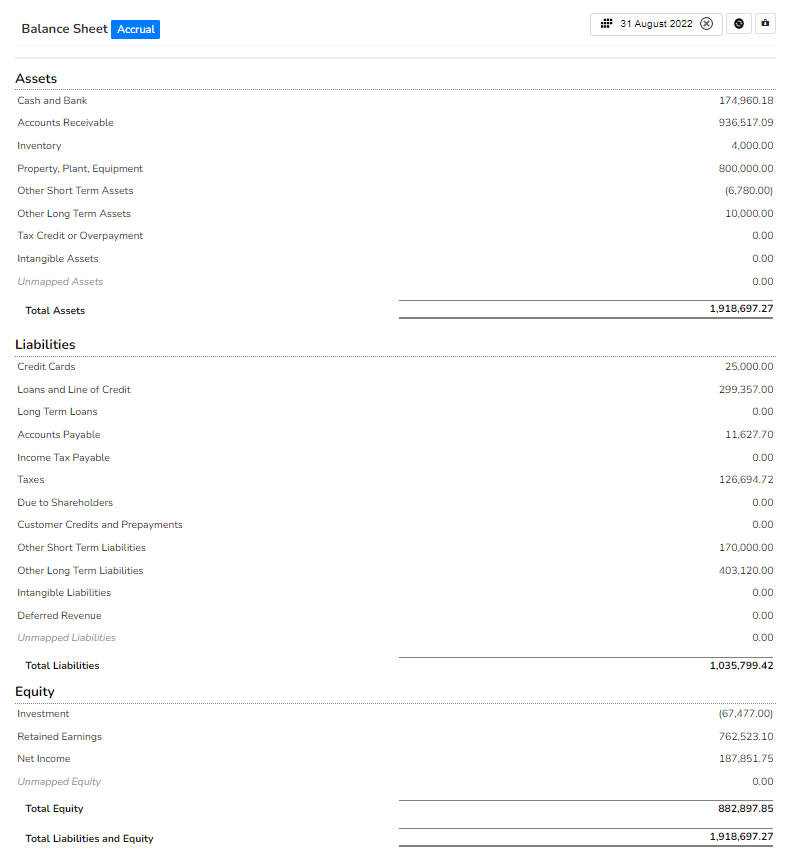
Task: Click the 187,851.75 net income amount
Action: (746, 759)
